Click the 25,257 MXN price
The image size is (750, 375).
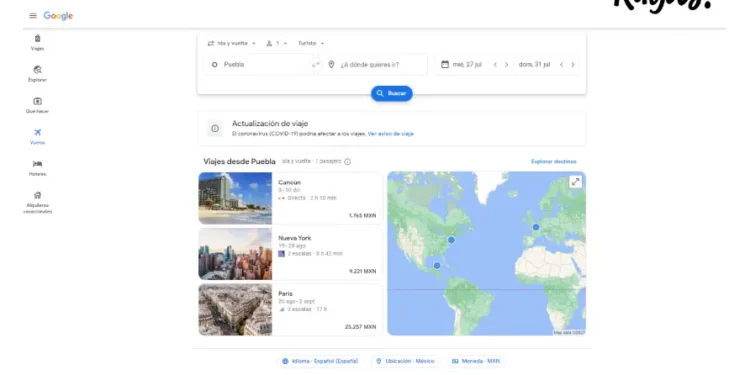click(361, 327)
